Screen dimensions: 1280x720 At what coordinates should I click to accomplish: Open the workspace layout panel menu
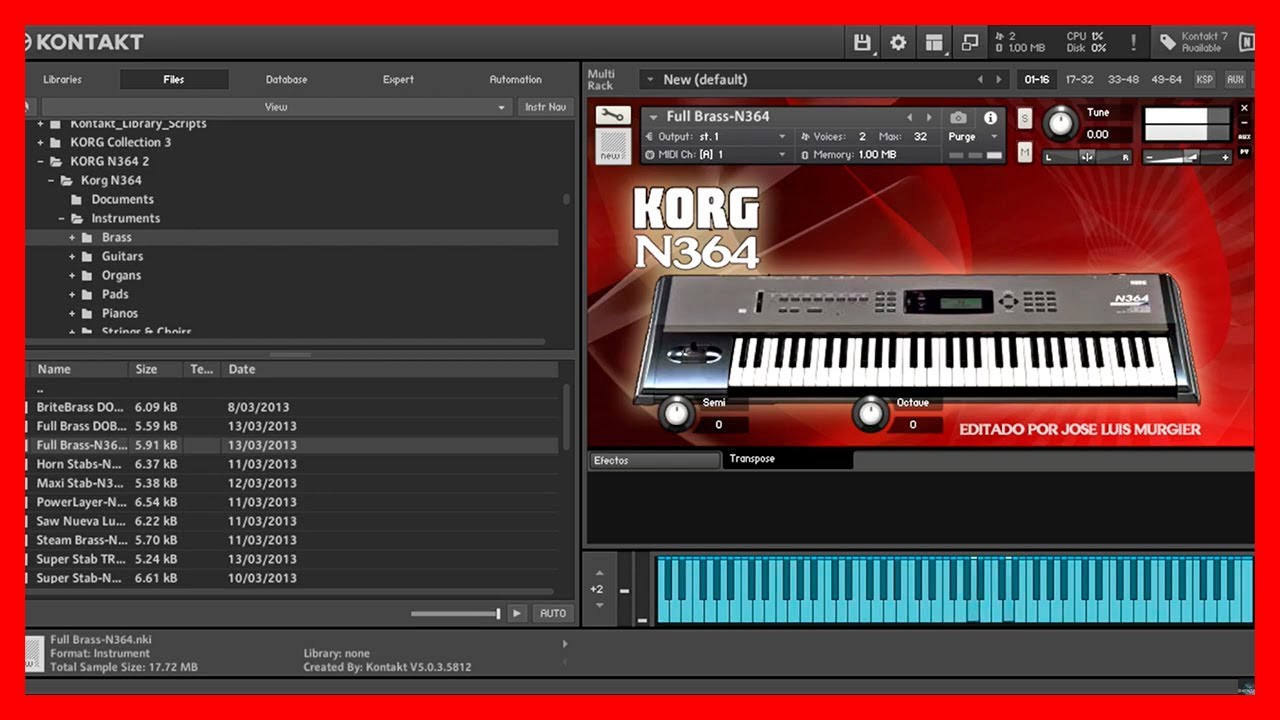(934, 42)
